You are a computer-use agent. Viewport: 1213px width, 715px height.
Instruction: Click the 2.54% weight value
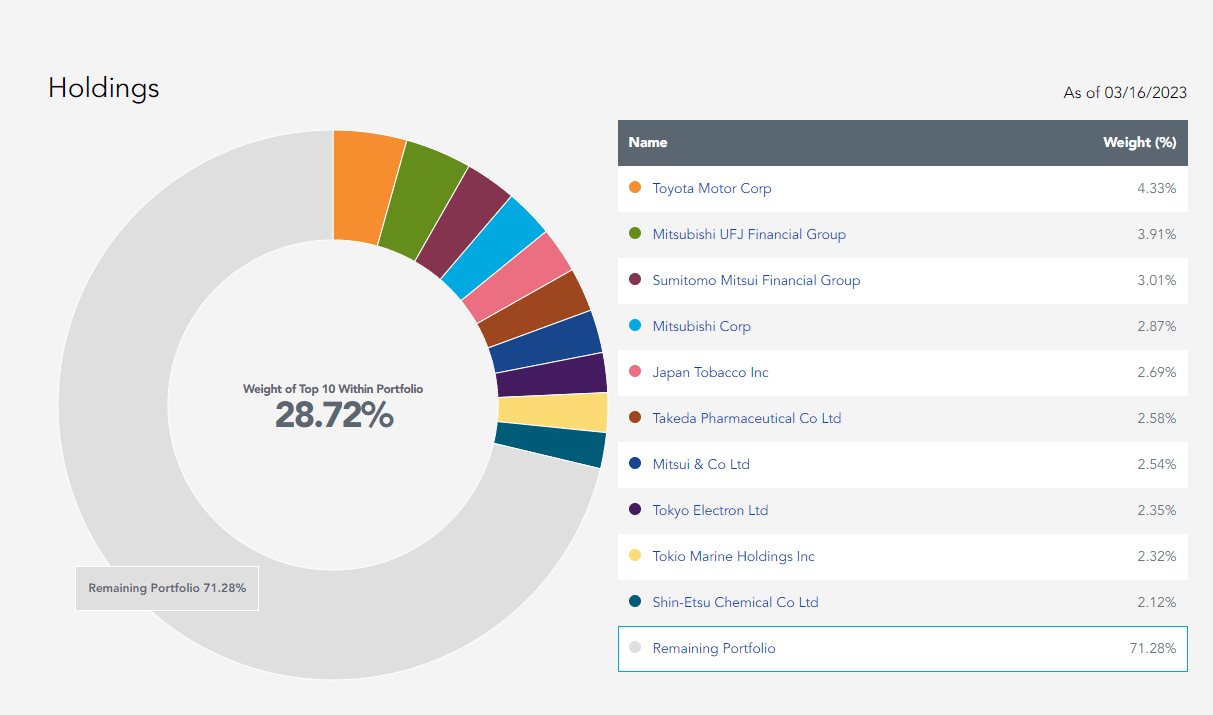tap(1157, 464)
